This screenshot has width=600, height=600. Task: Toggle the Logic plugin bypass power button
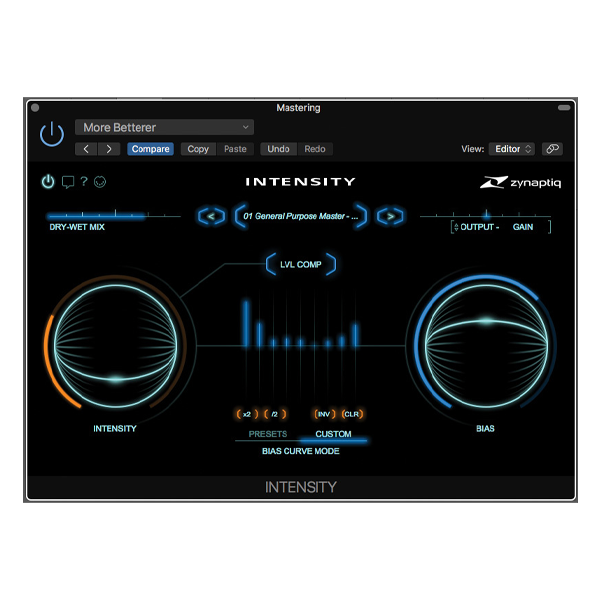[52, 134]
